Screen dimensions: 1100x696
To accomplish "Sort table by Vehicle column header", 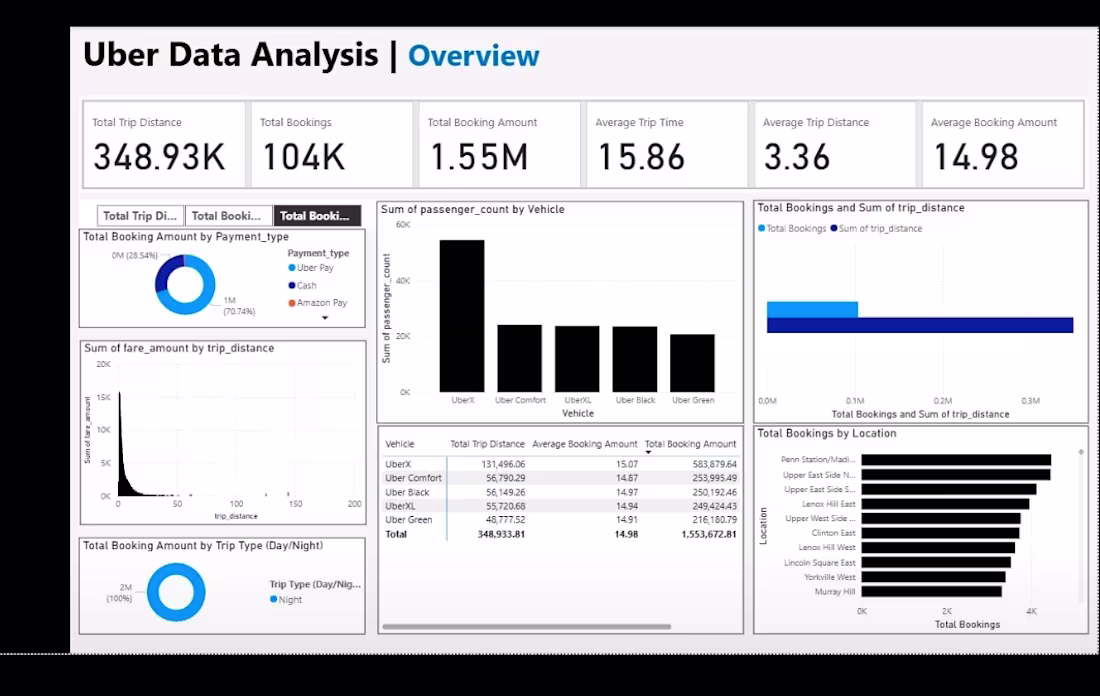I will (400, 444).
